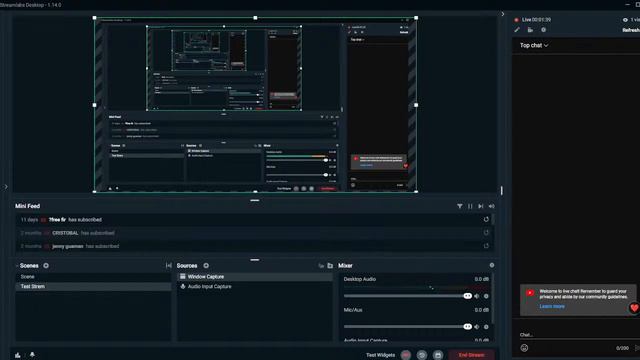Collapse the Scenes panel arrow
The height and width of the screenshot is (360, 640).
pos(17,266)
